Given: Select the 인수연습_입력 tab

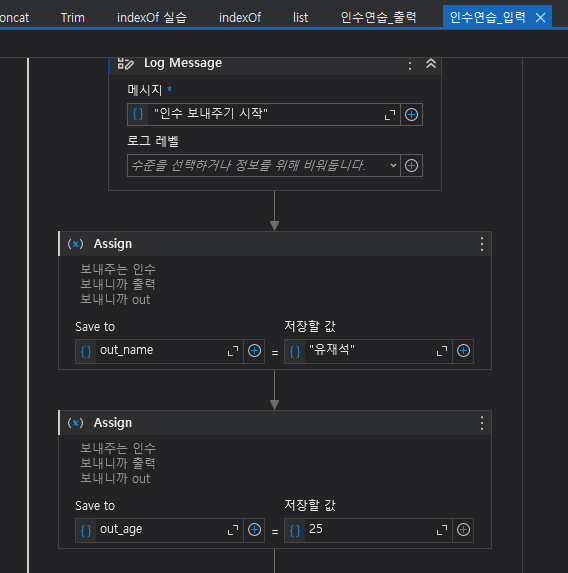Looking at the screenshot, I should tap(488, 17).
